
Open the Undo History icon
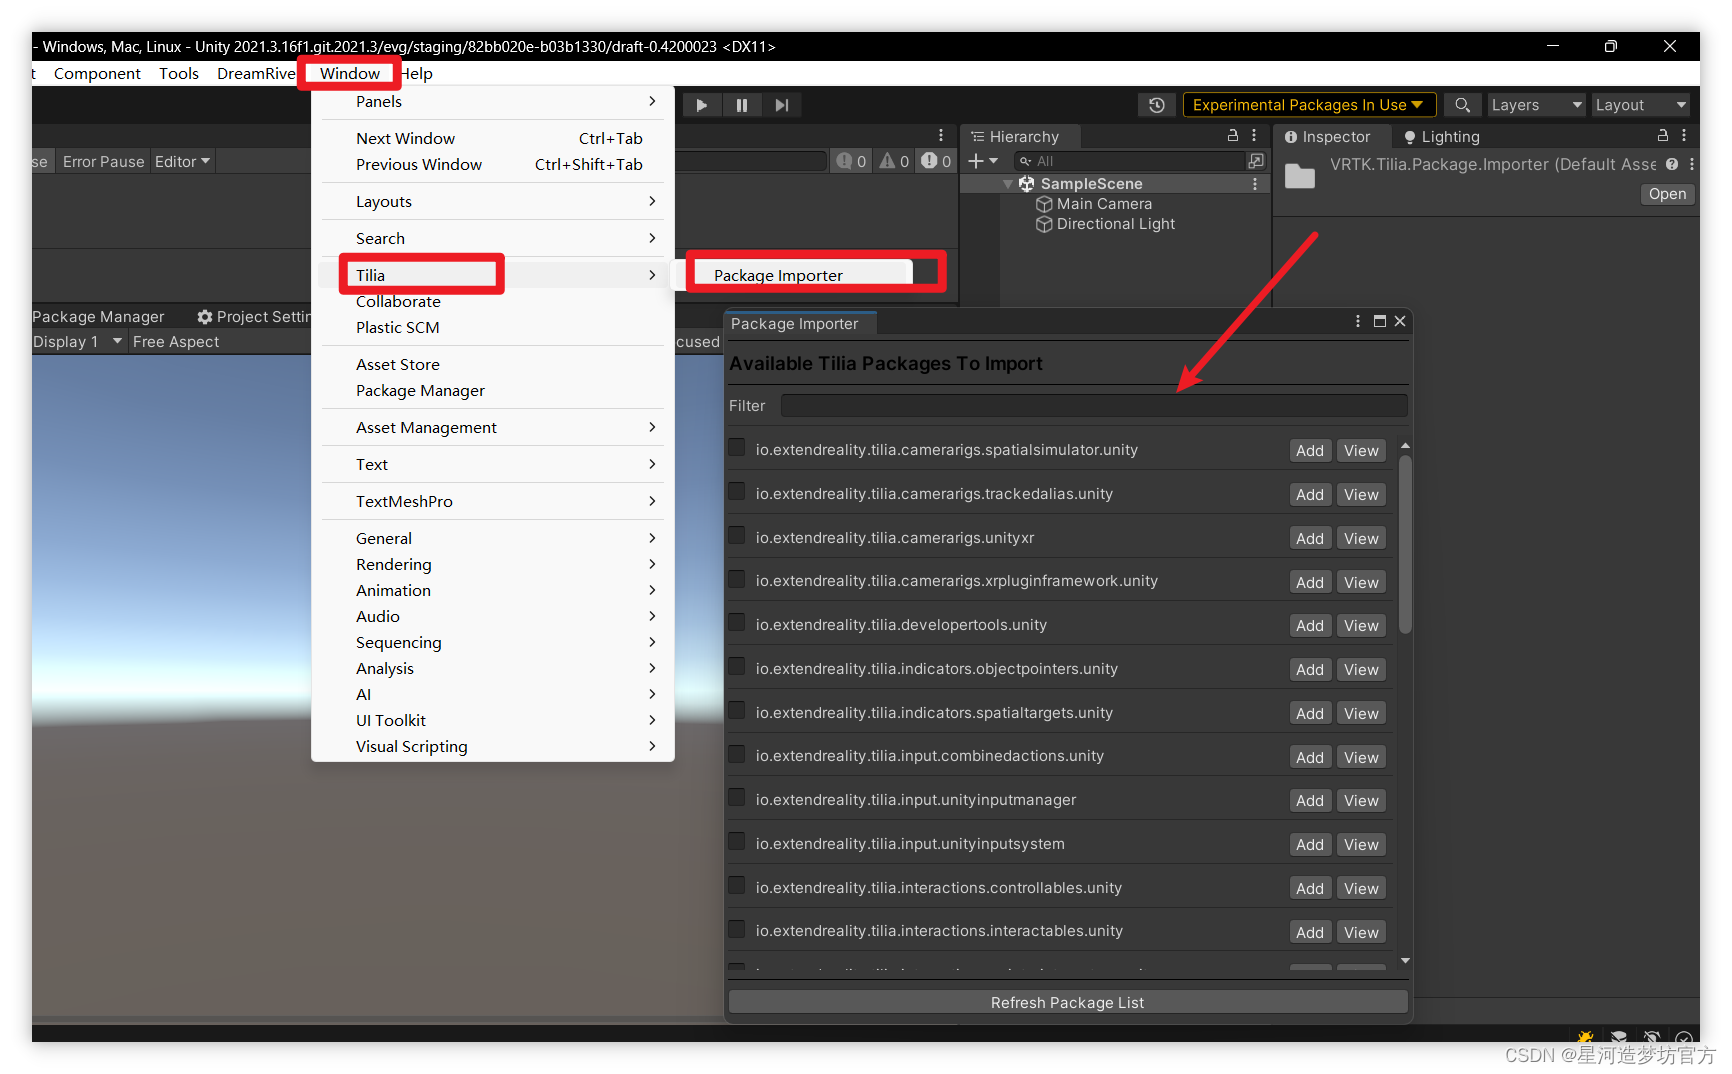tap(1157, 105)
